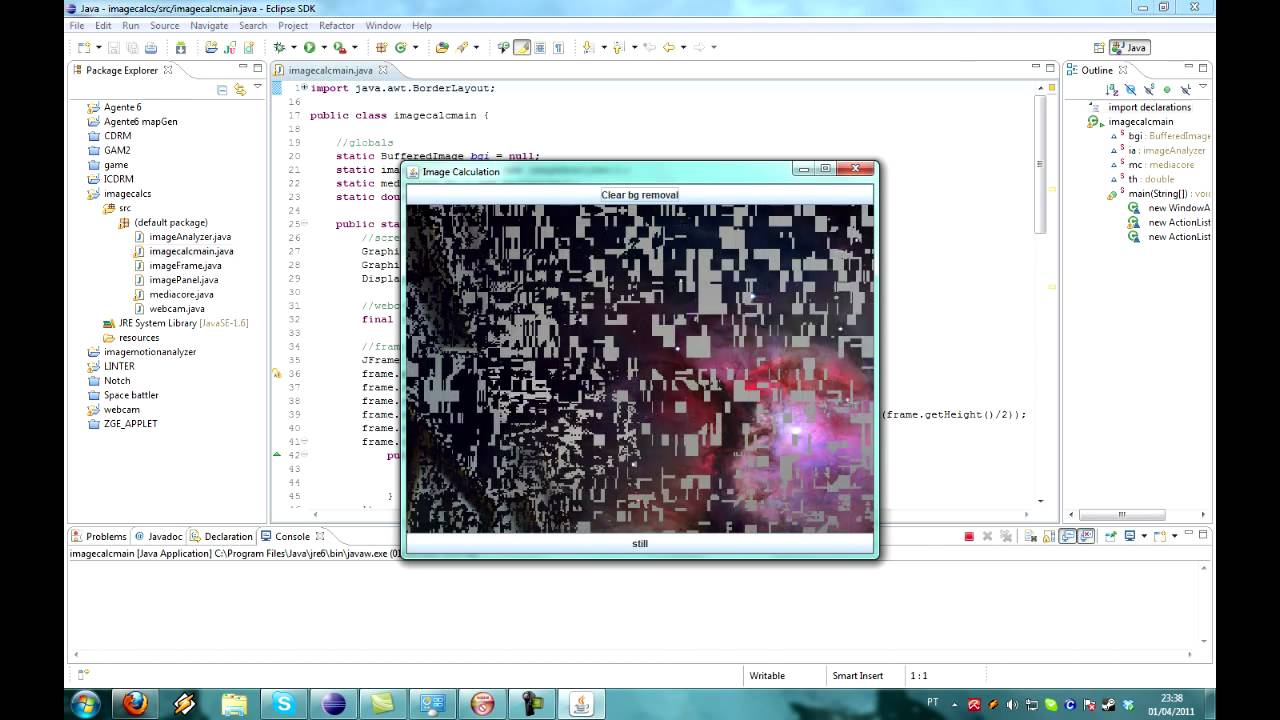
Task: Click the red Terminate button in Console
Action: pyautogui.click(x=969, y=537)
